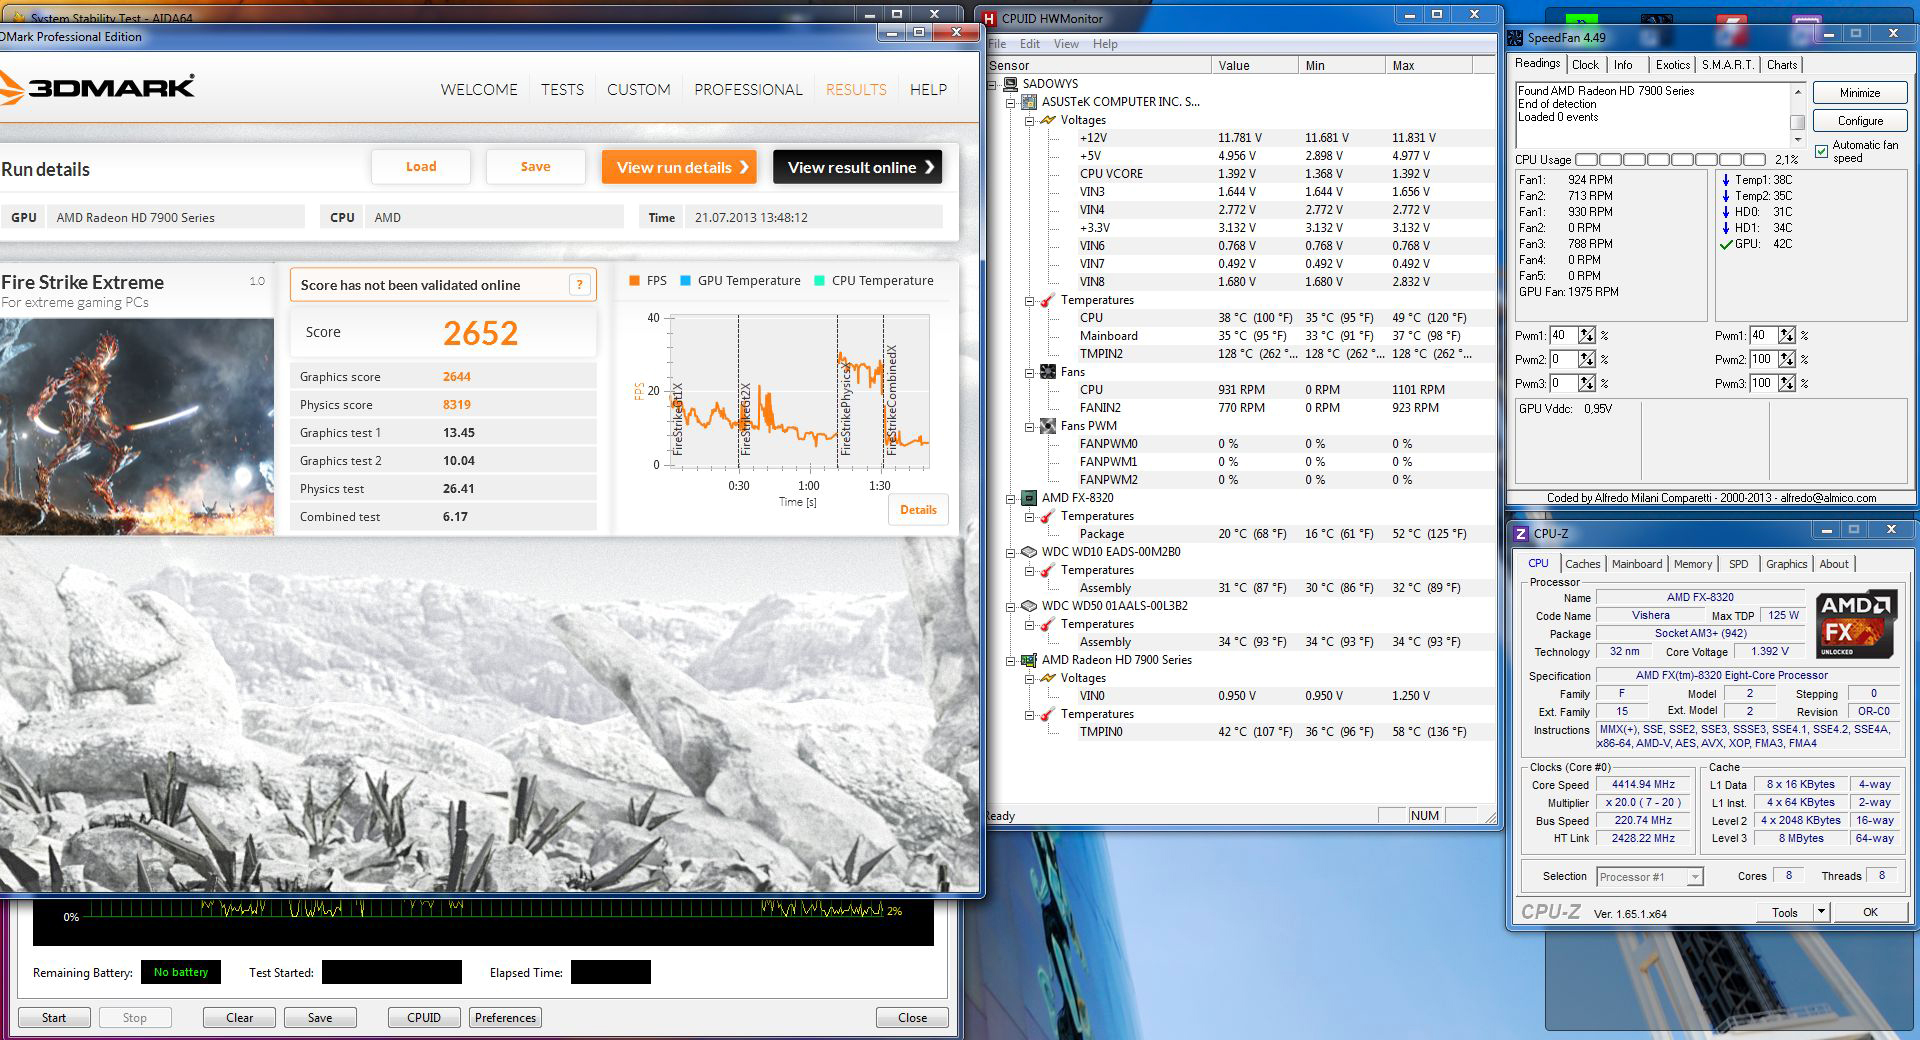The width and height of the screenshot is (1920, 1040).
Task: Click the right Pwm2 spinner arrows
Action: pos(1786,360)
